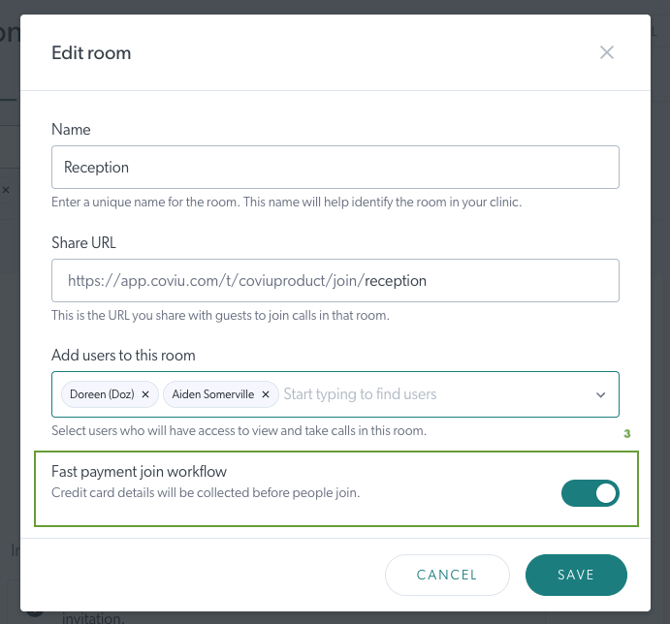
Task: Click the credit card details description text
Action: tap(205, 493)
